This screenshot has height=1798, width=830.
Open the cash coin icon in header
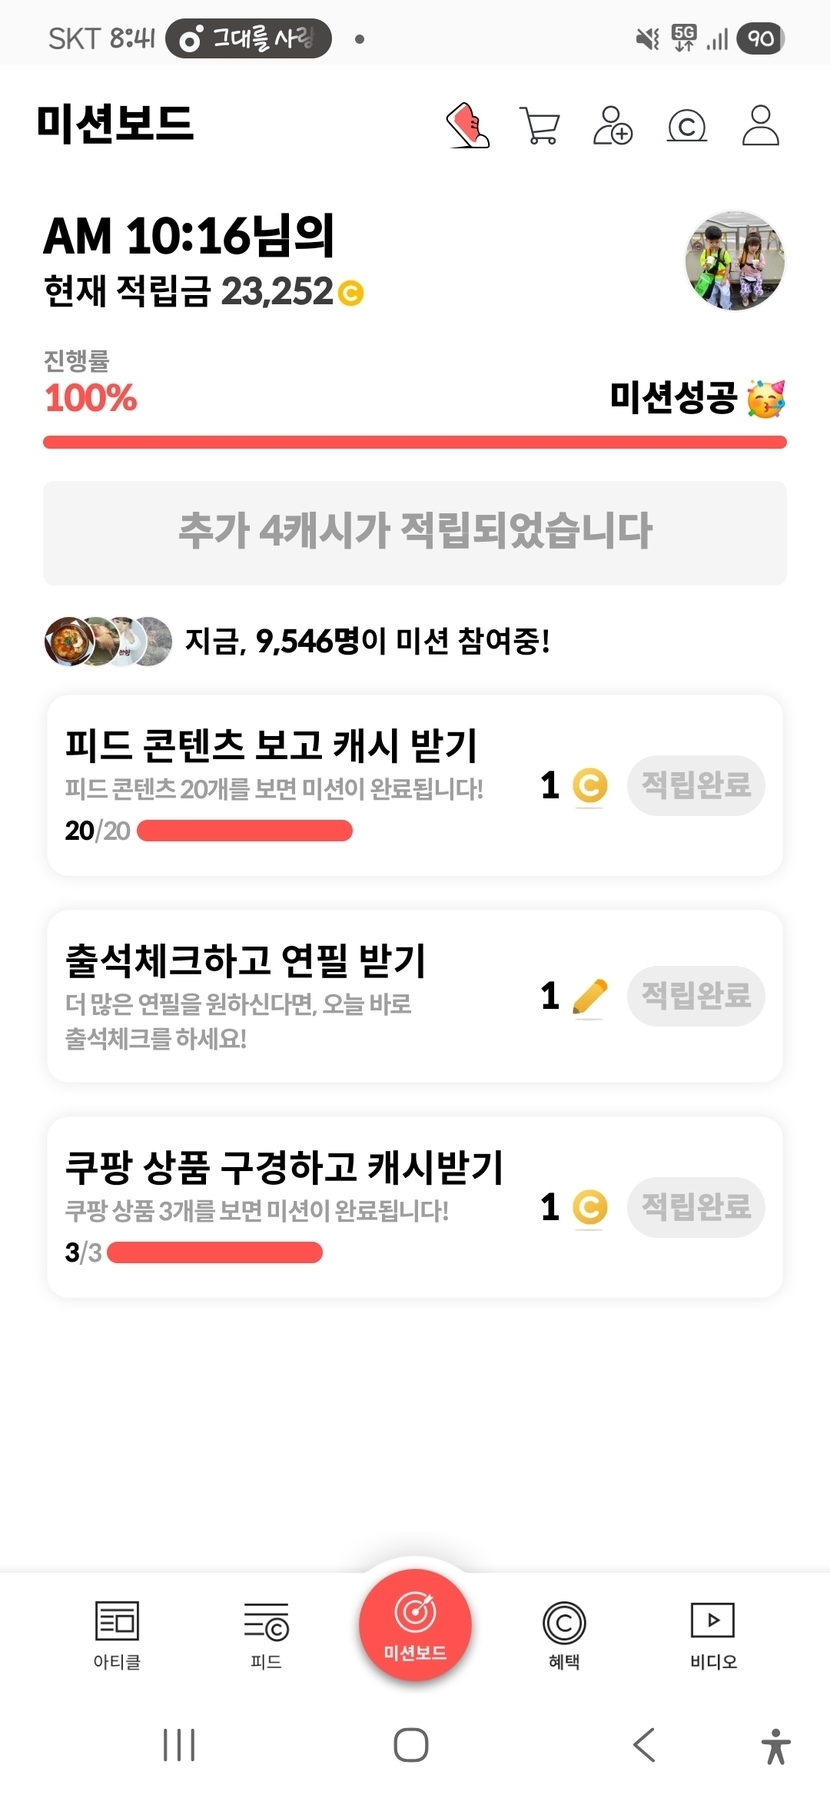pos(687,126)
